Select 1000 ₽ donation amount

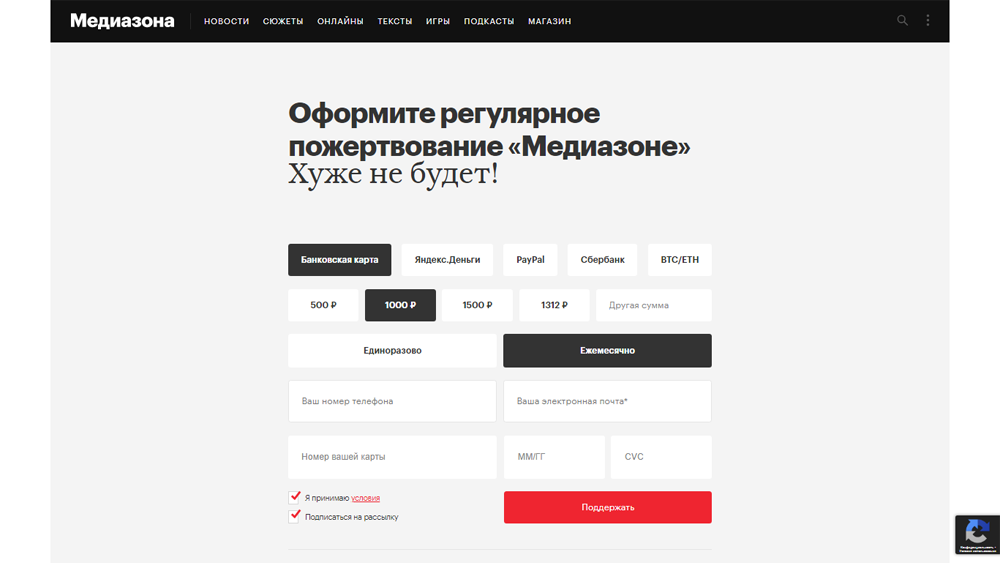pos(401,305)
